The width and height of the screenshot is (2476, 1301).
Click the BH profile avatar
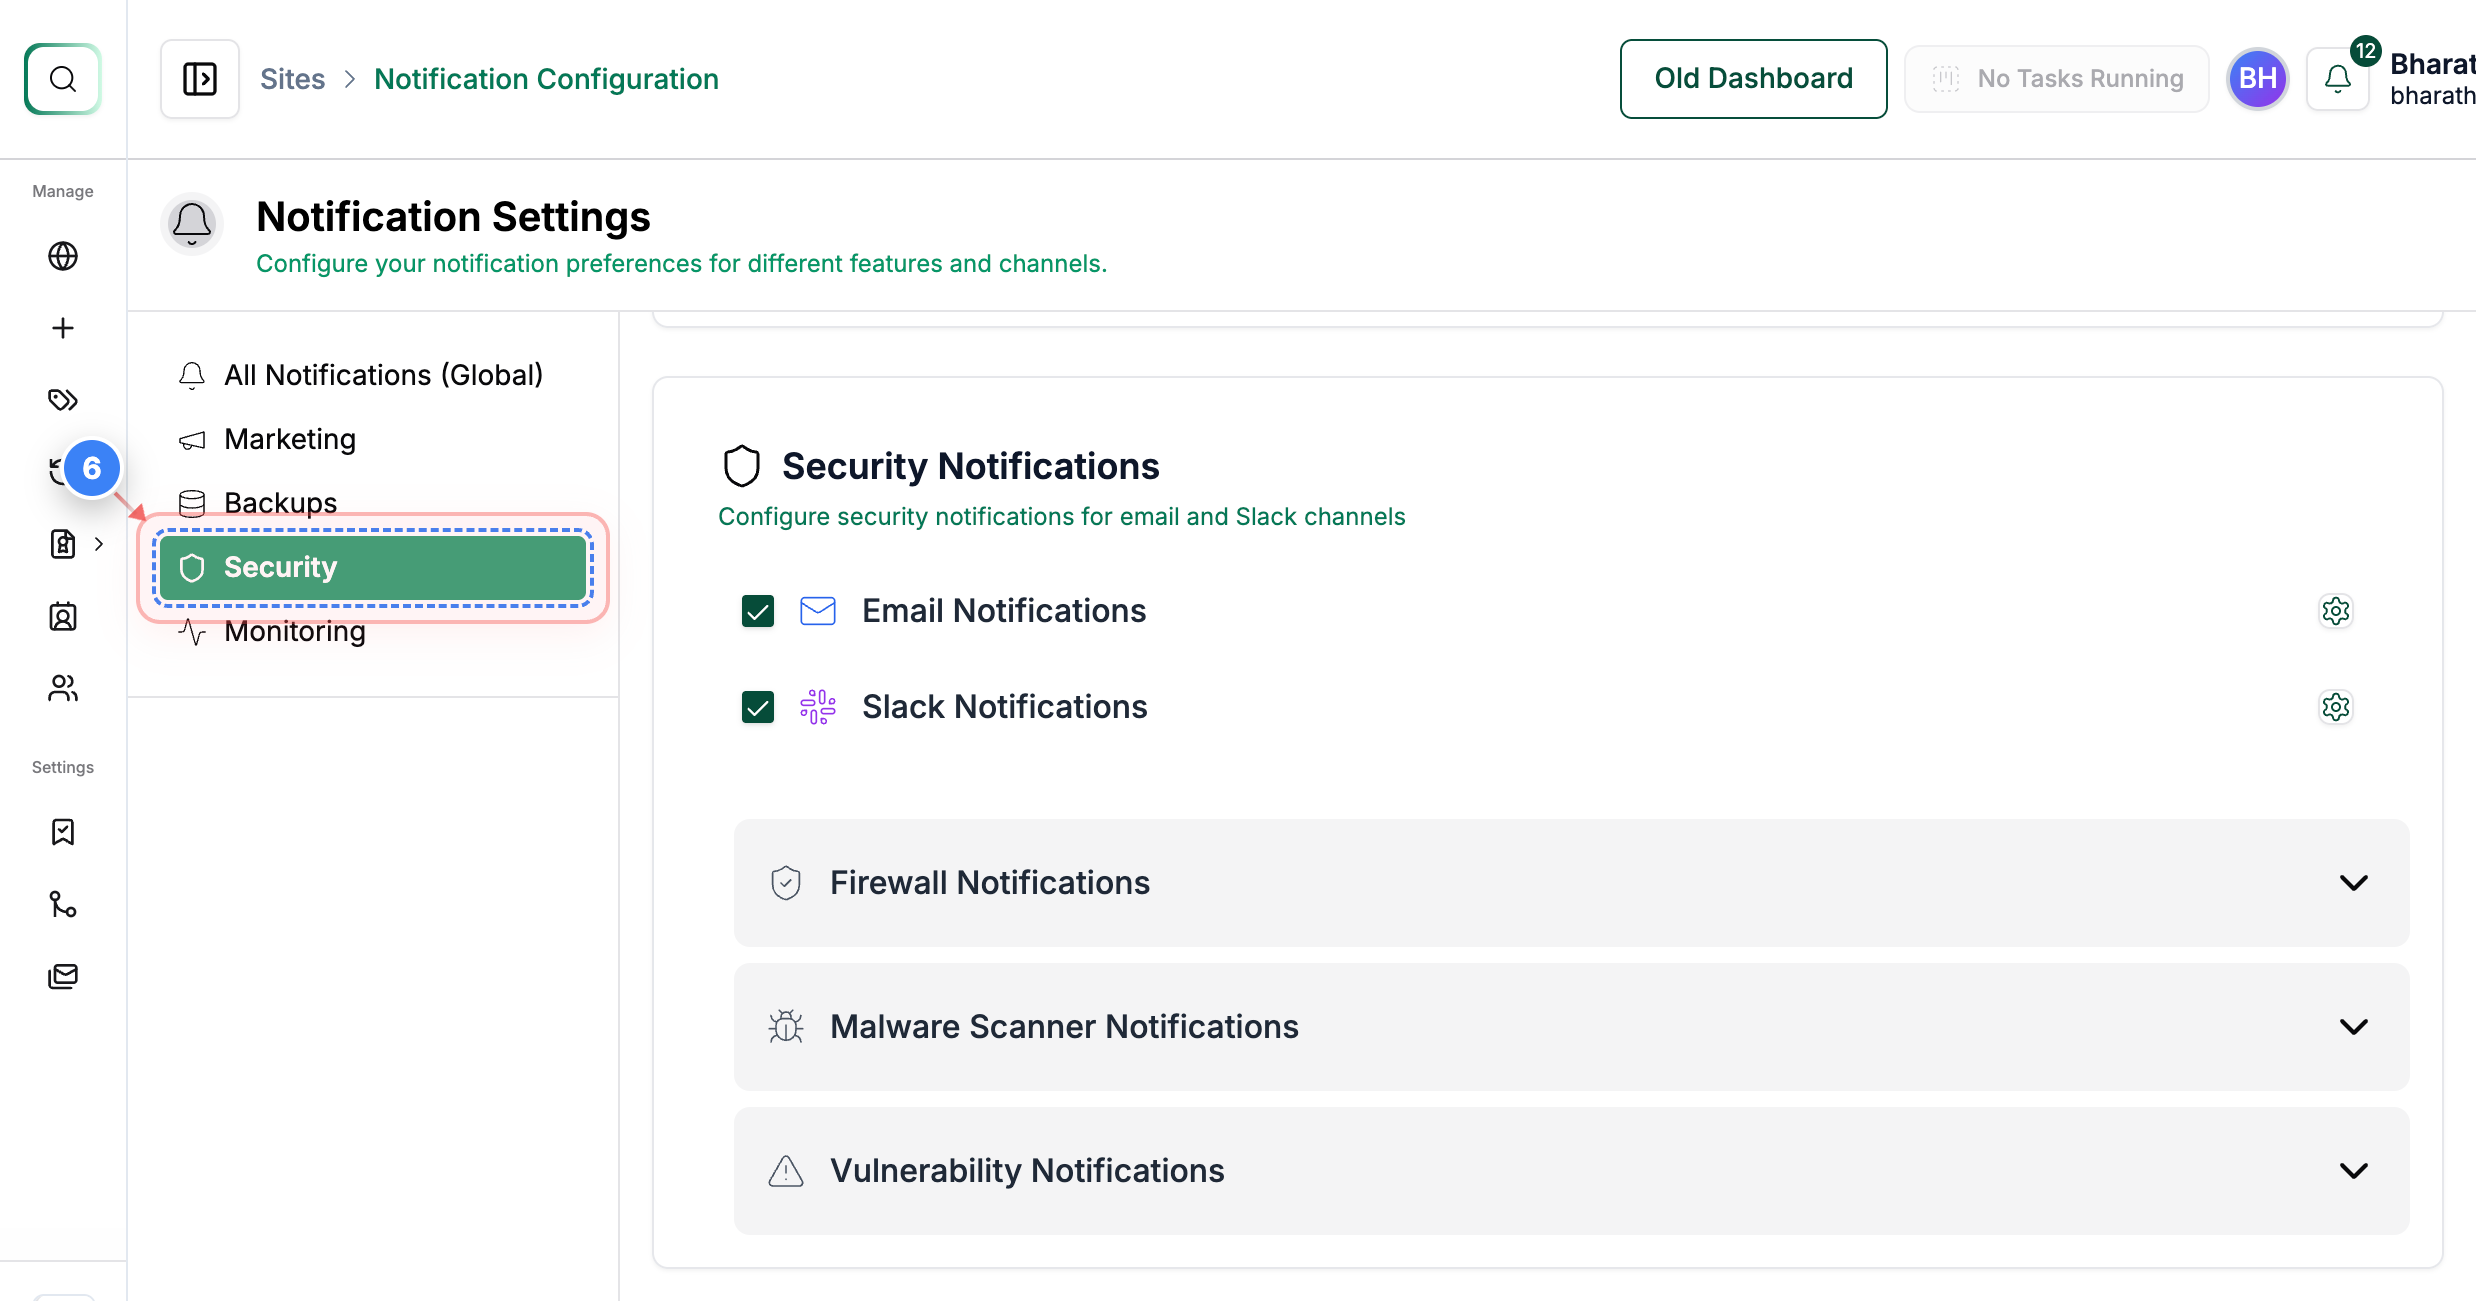[2256, 78]
